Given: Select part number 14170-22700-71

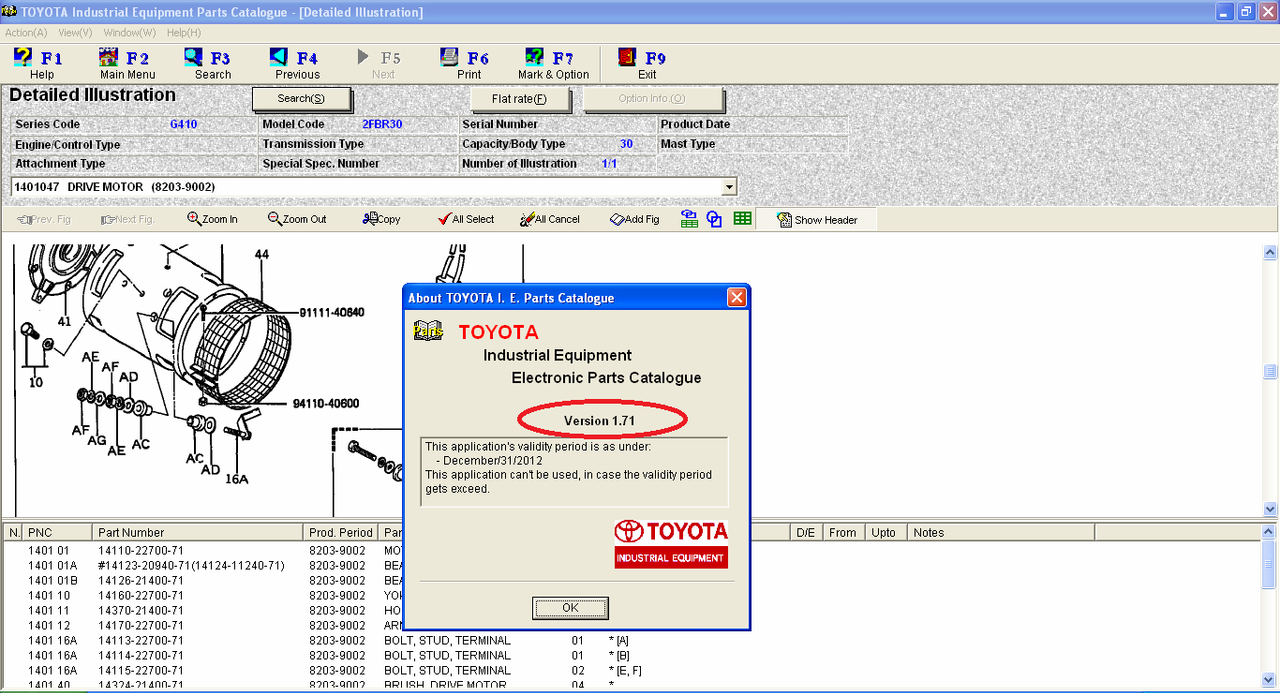Looking at the screenshot, I should (x=141, y=625).
